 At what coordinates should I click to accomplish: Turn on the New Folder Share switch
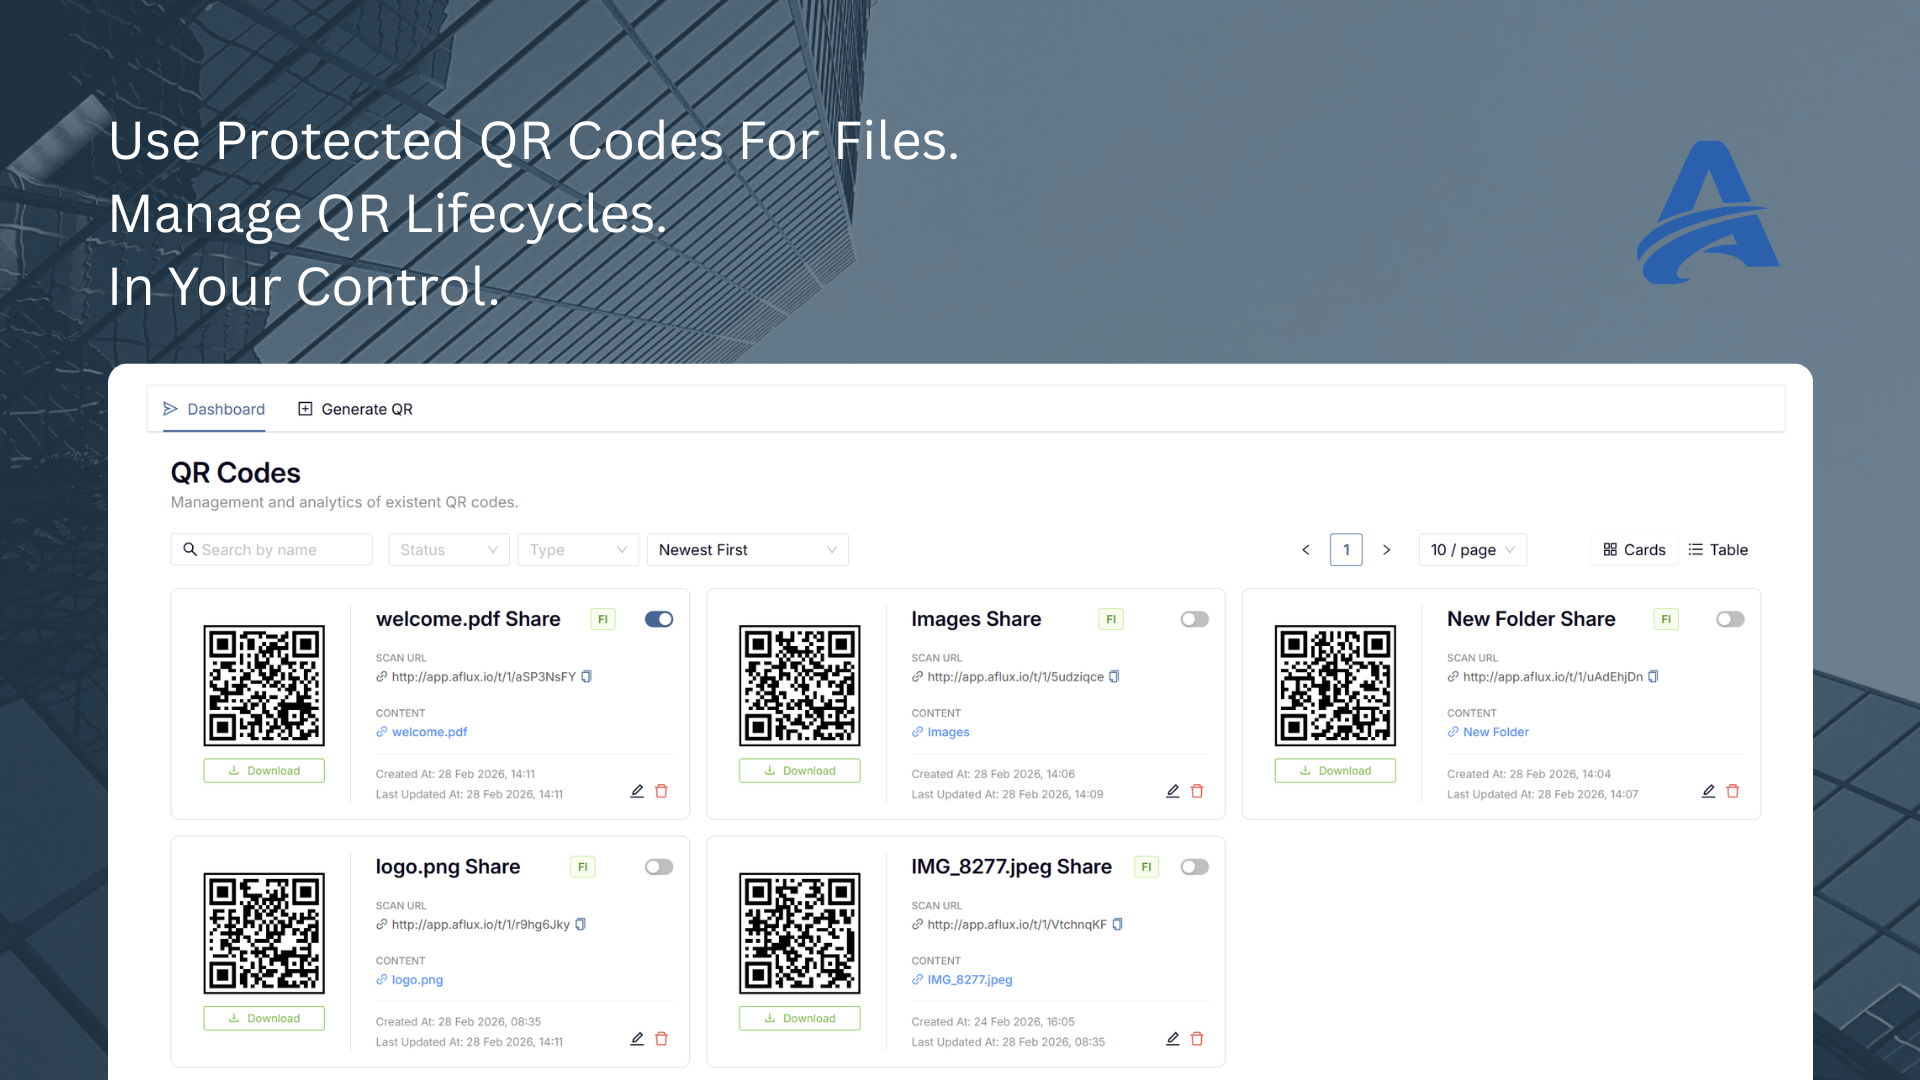pyautogui.click(x=1730, y=620)
